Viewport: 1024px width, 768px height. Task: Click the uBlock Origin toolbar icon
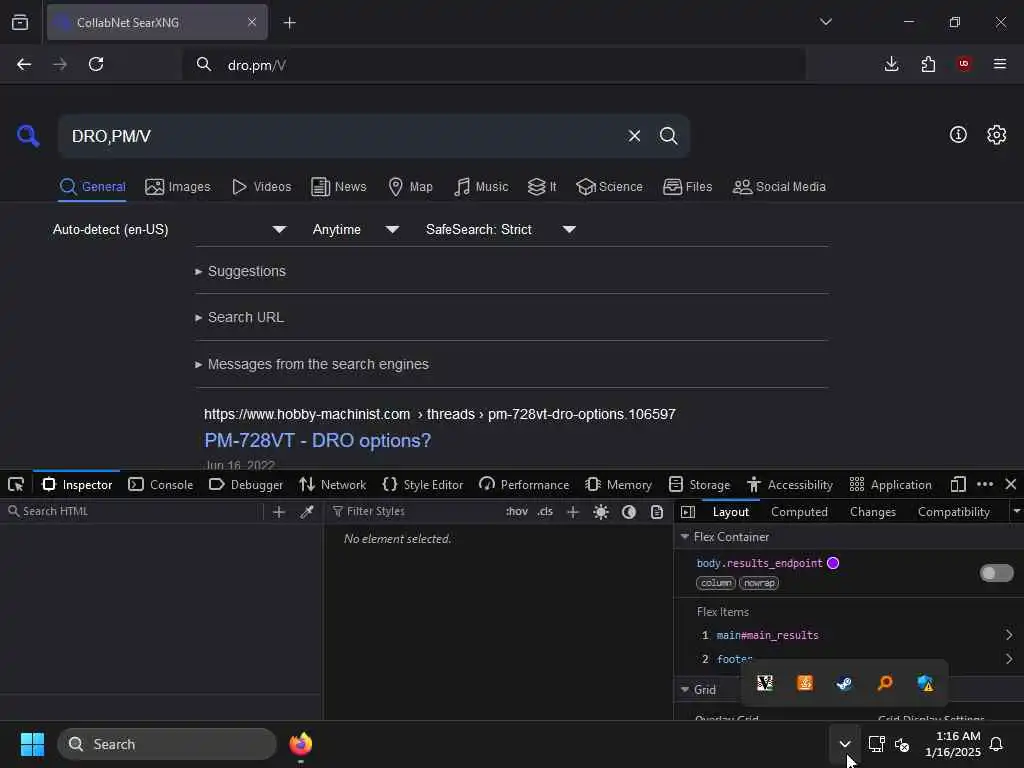[x=964, y=64]
